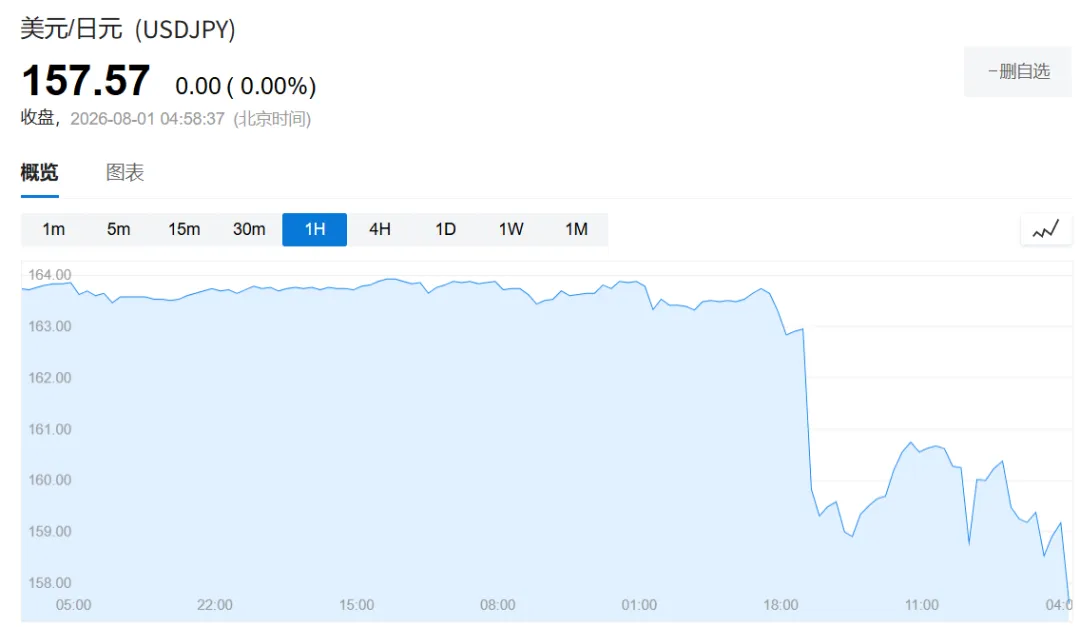Switch to the 15m interval
The height and width of the screenshot is (627, 1080).
184,229
